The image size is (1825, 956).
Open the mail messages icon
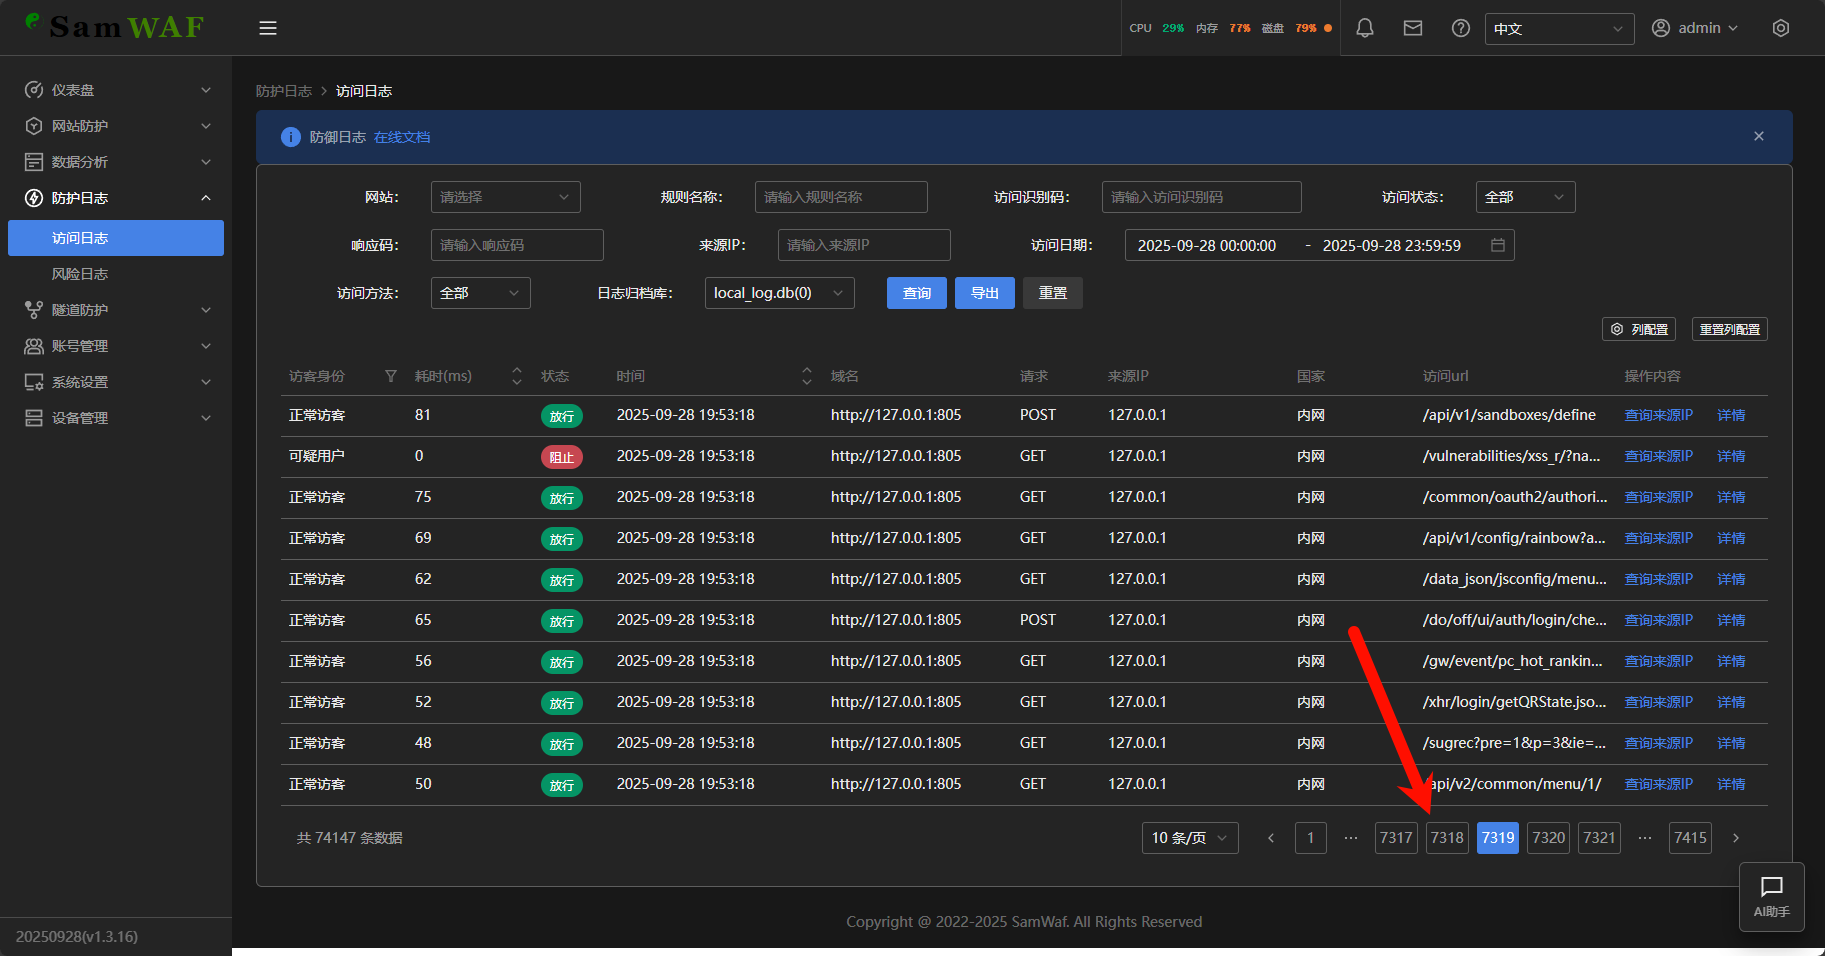(1412, 28)
